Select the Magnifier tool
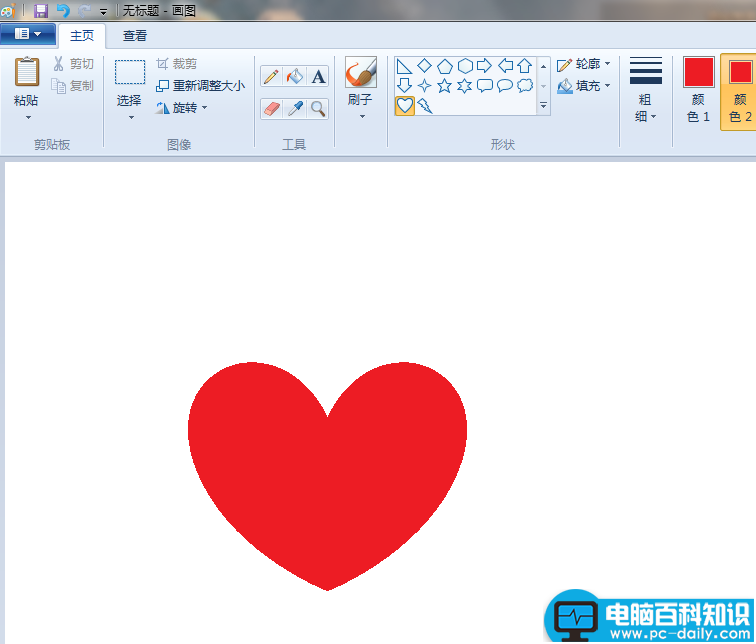This screenshot has width=756, height=644. [318, 109]
